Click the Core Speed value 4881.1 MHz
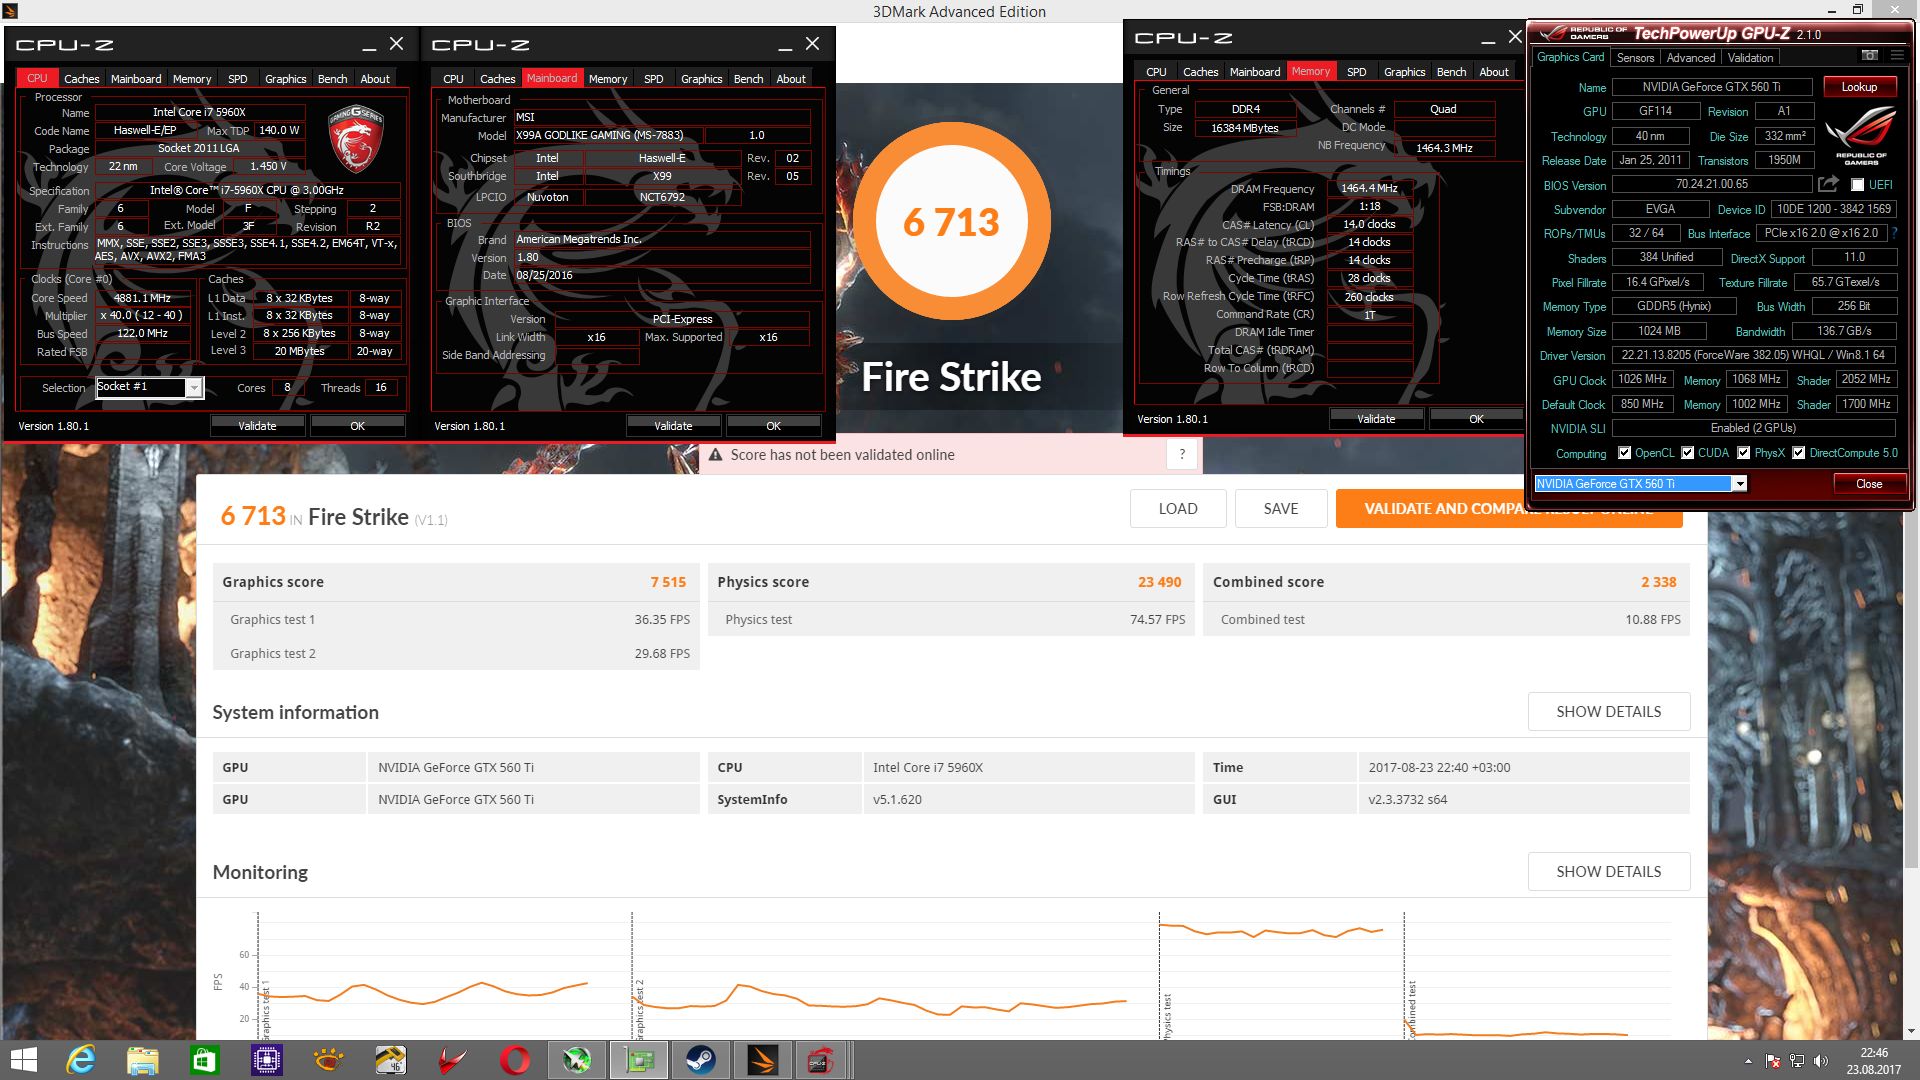This screenshot has width=1920, height=1080. (142, 298)
